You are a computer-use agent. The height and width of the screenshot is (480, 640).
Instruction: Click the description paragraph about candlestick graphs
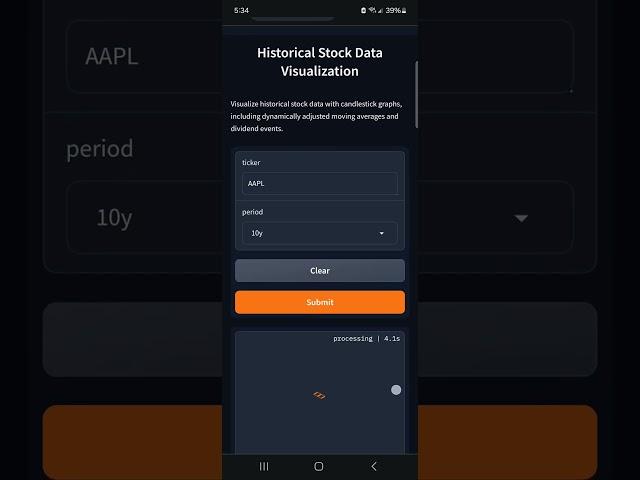(315, 116)
